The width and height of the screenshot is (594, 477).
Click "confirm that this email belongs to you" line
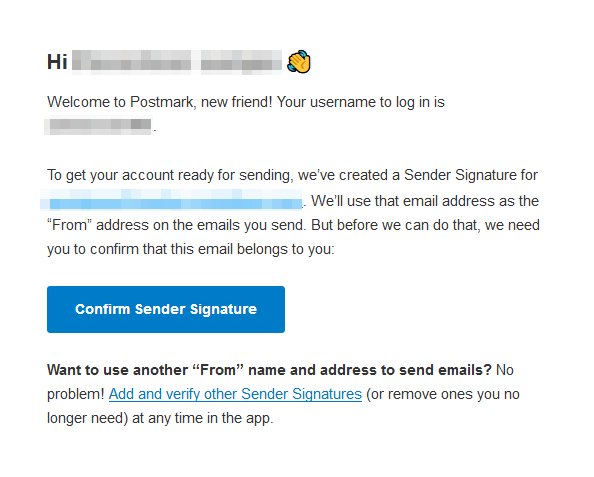tap(212, 249)
